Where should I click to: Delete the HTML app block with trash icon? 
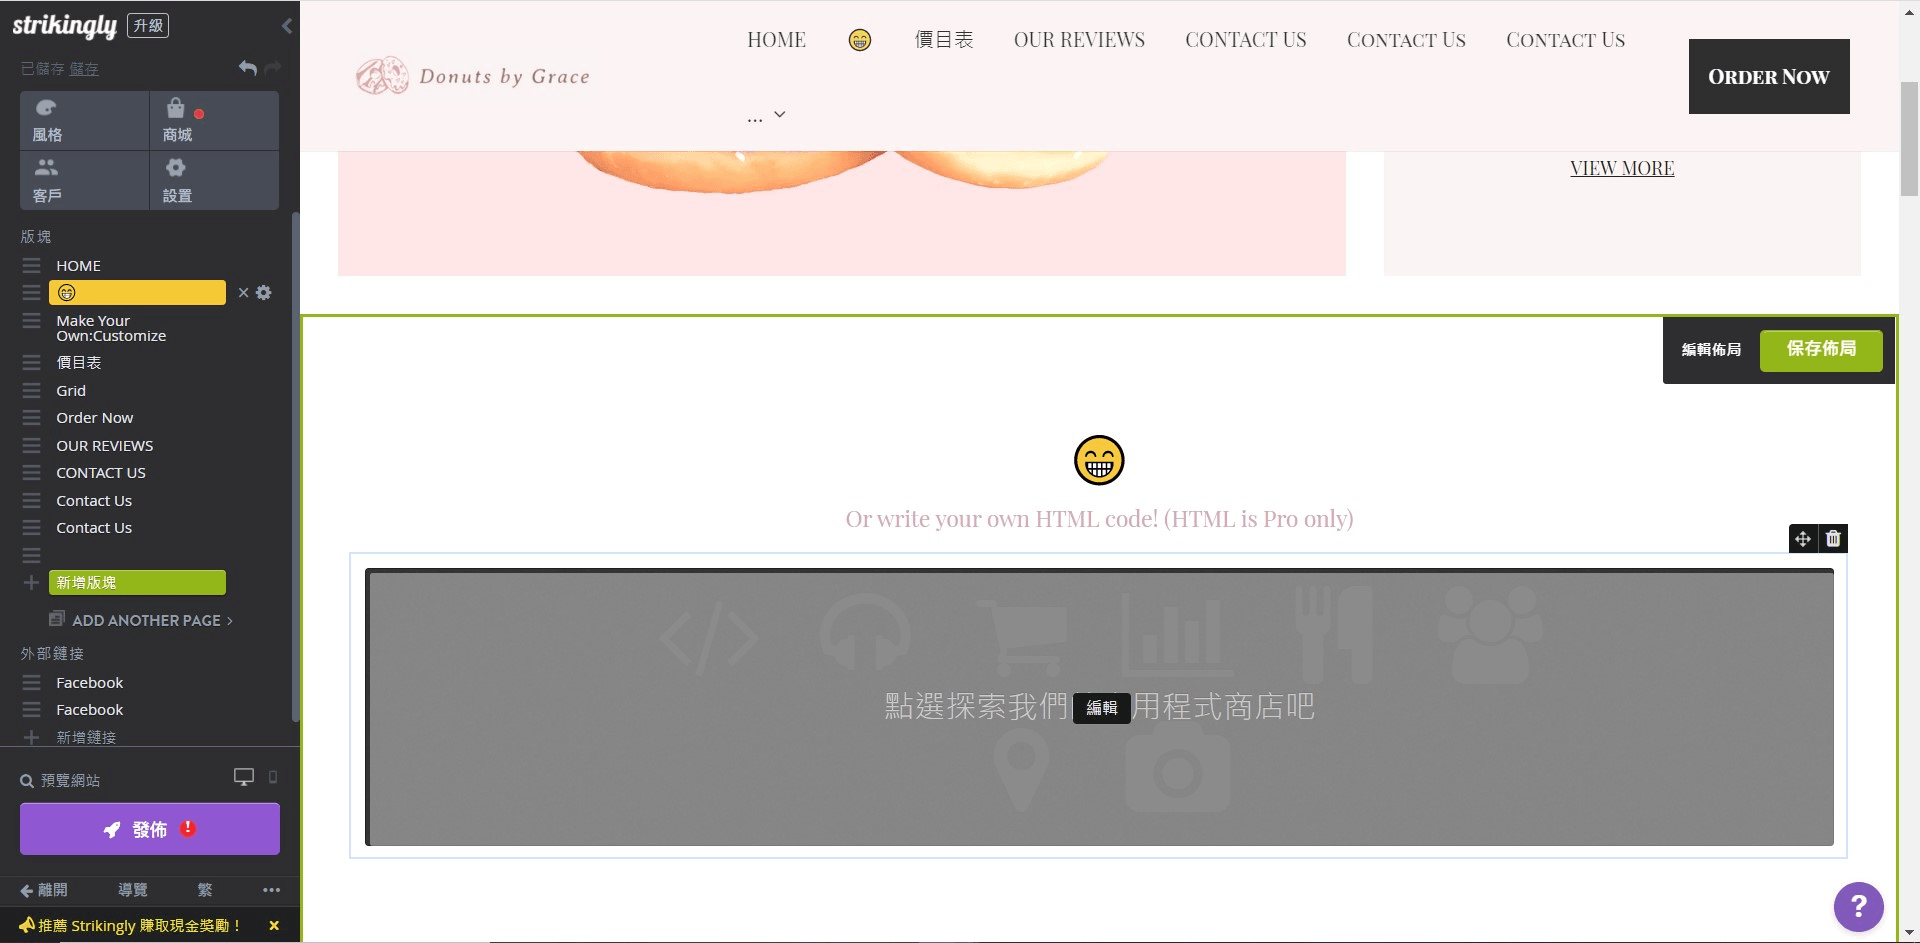[x=1833, y=539]
